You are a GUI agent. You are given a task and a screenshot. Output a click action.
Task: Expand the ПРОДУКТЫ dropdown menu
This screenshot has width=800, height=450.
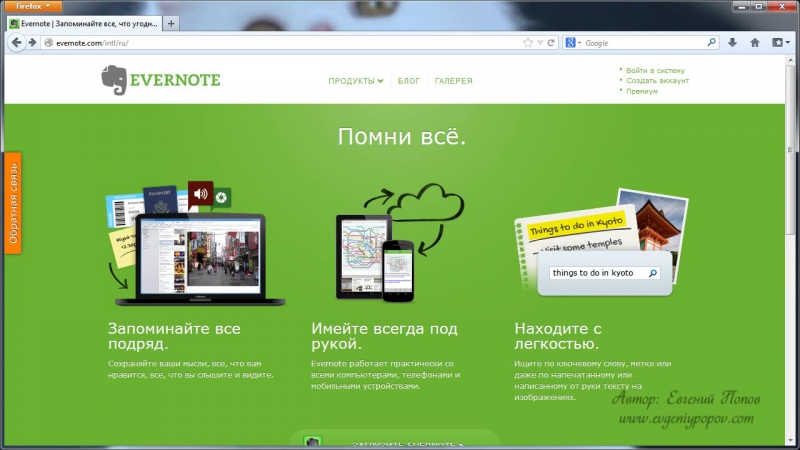click(356, 81)
